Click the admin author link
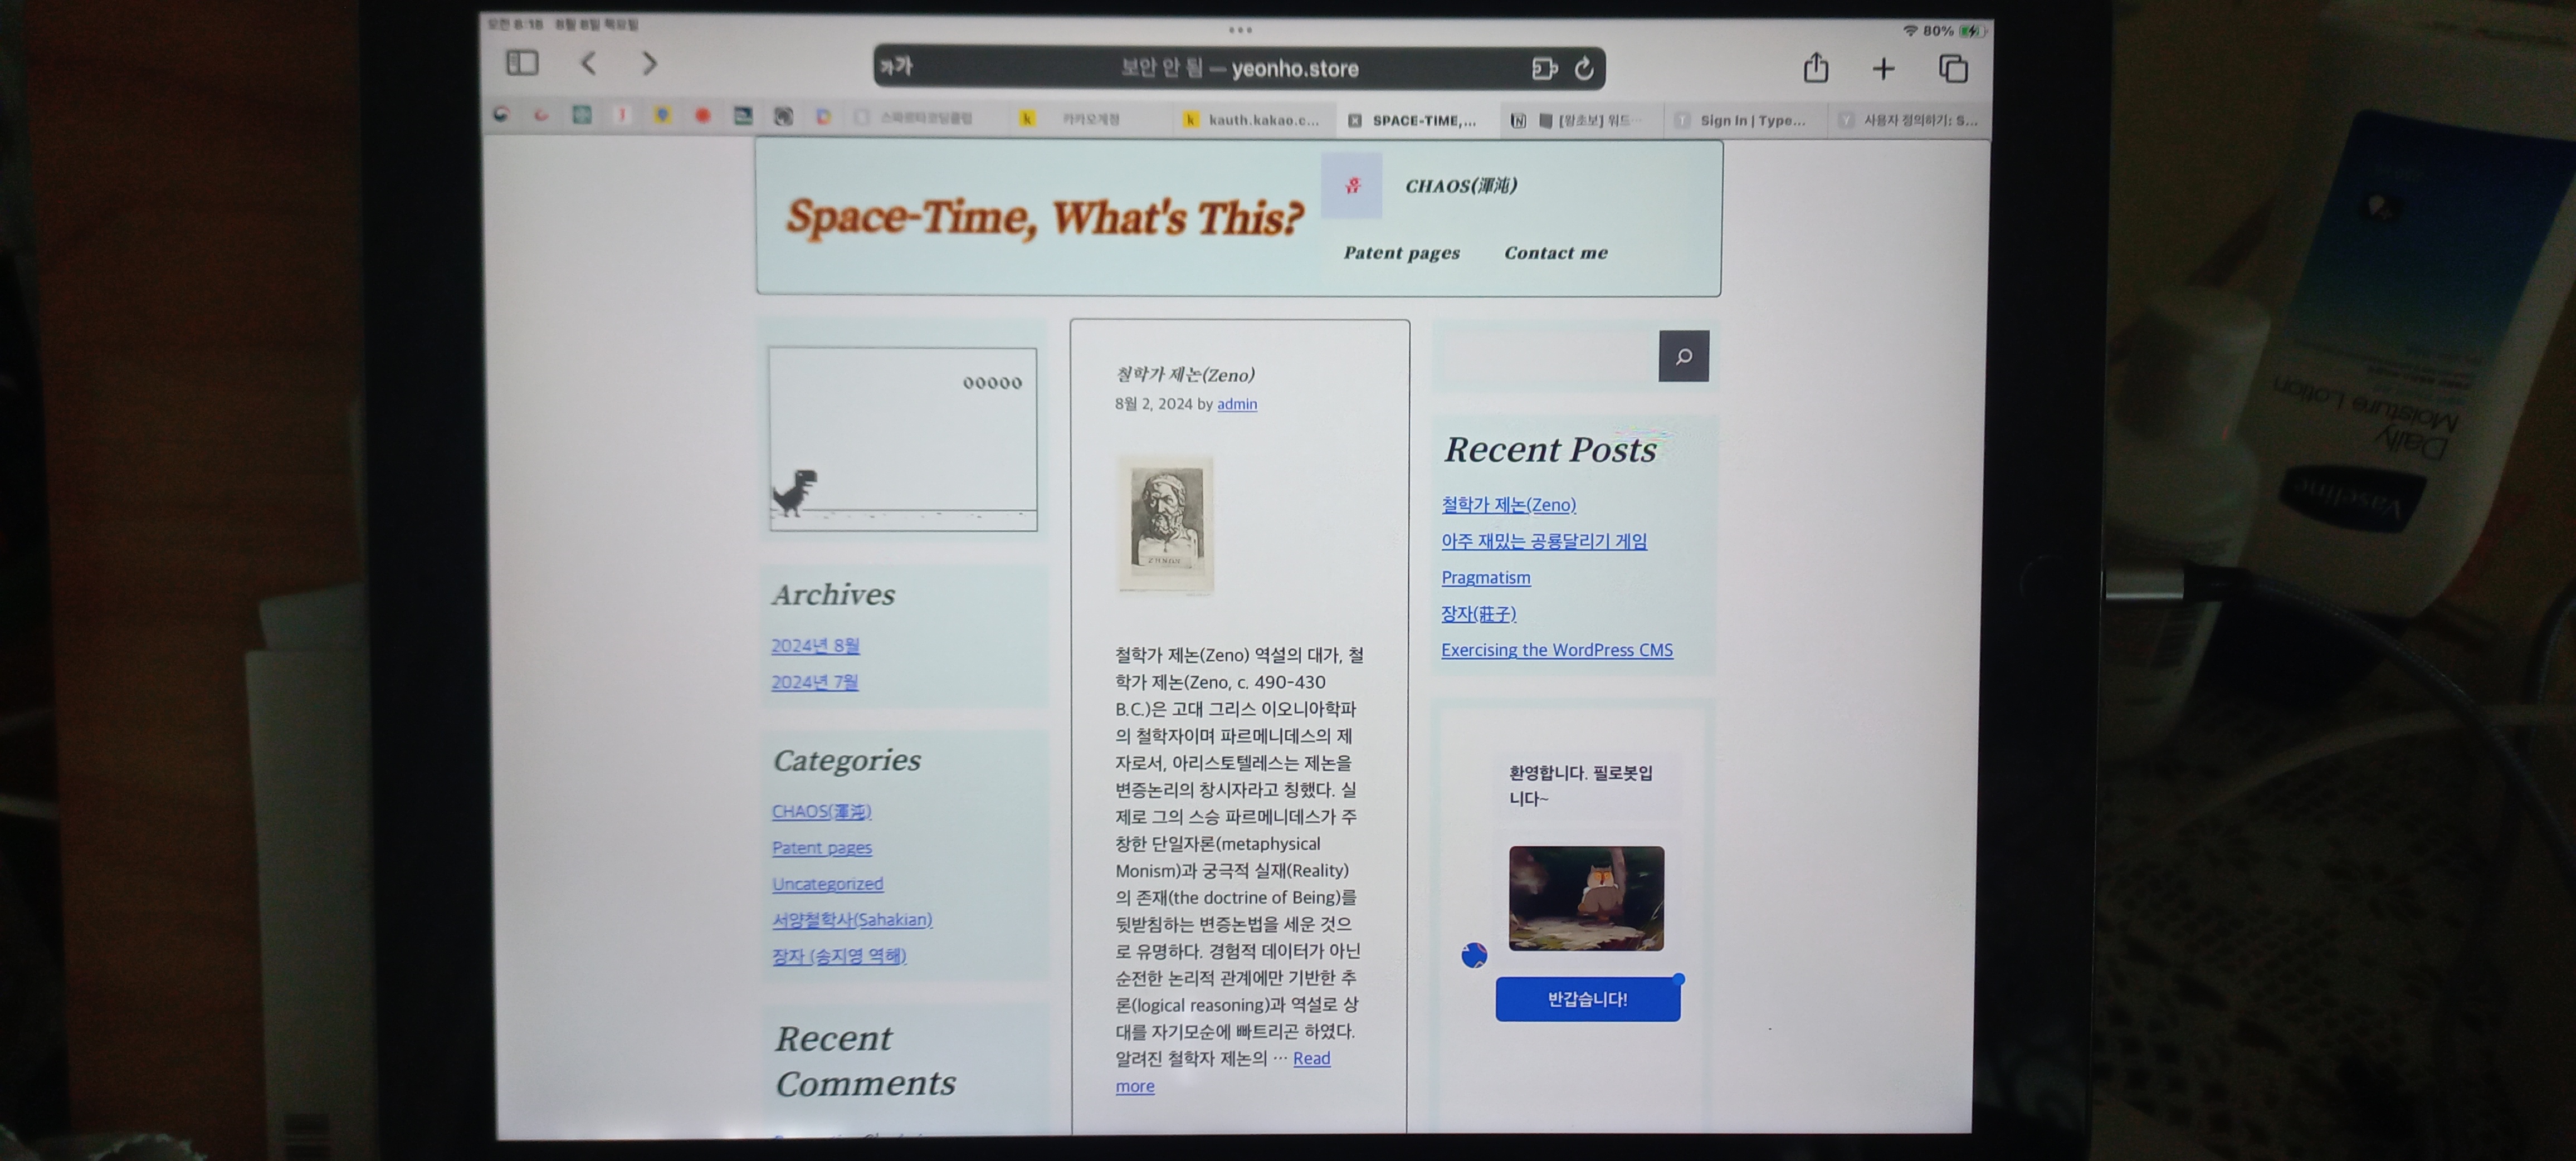The image size is (2576, 1161). pyautogui.click(x=1237, y=404)
